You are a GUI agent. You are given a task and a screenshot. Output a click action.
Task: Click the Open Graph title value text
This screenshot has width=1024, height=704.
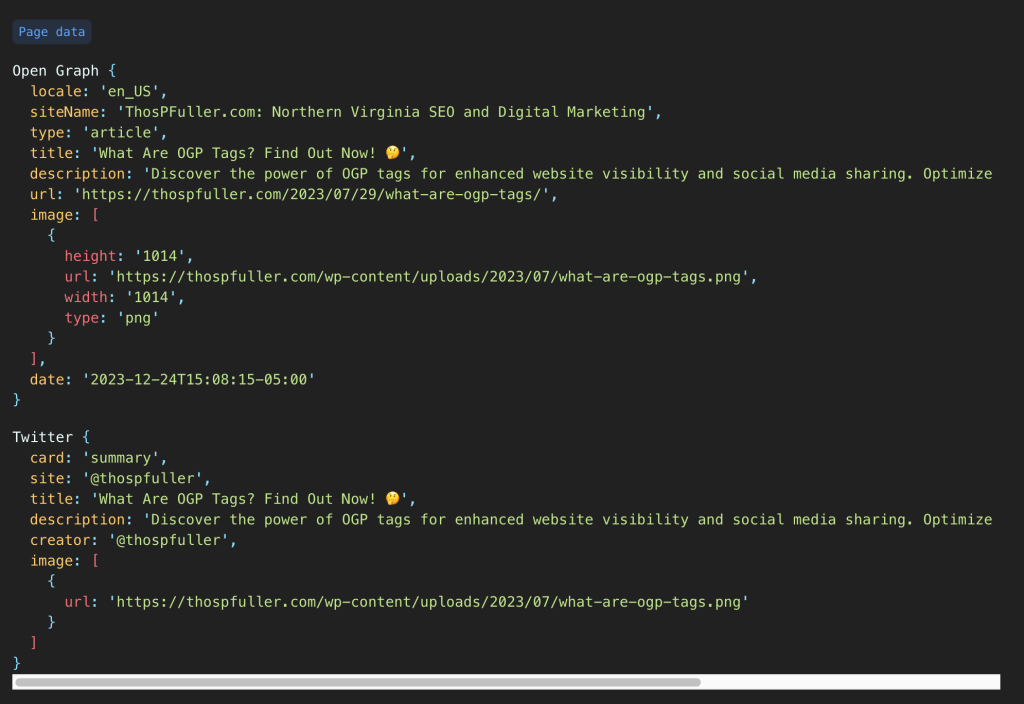tap(249, 153)
